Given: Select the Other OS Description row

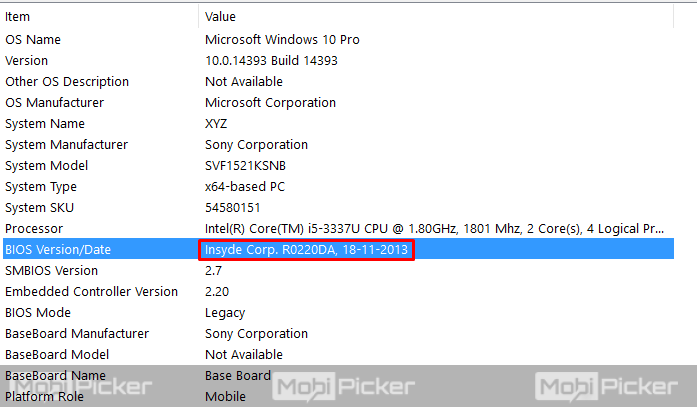Looking at the screenshot, I should (x=67, y=81).
